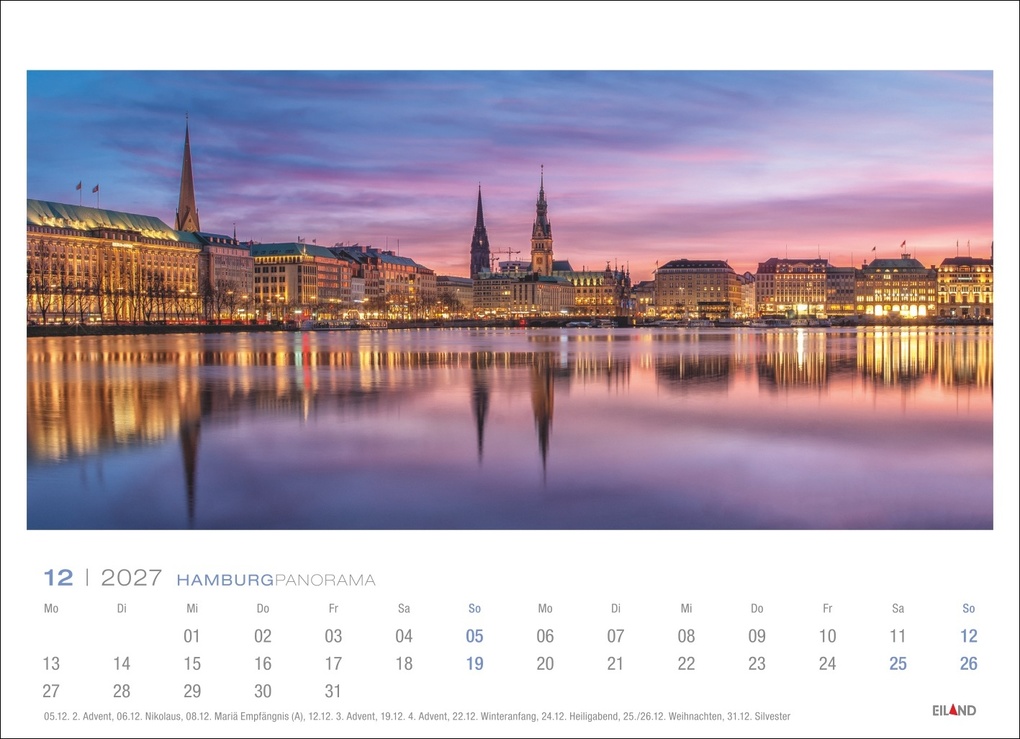The image size is (1020, 739).
Task: Select the HAMBURG title text
Action: [x=222, y=578]
